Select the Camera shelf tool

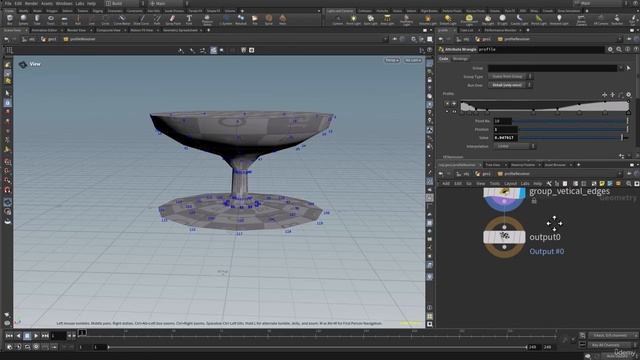point(338,19)
